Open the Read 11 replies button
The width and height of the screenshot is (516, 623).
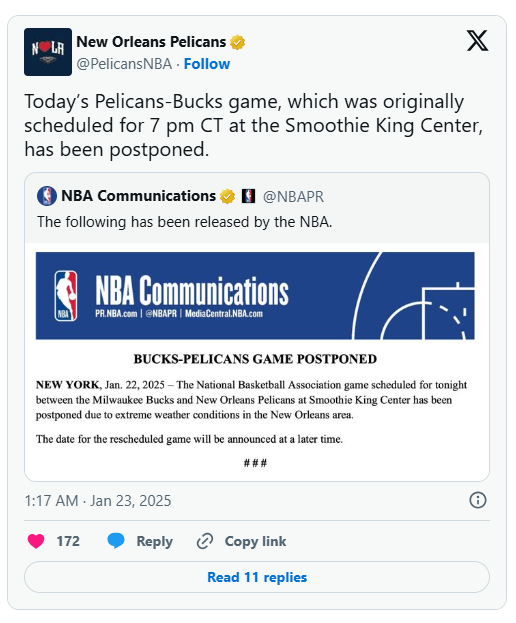point(257,577)
